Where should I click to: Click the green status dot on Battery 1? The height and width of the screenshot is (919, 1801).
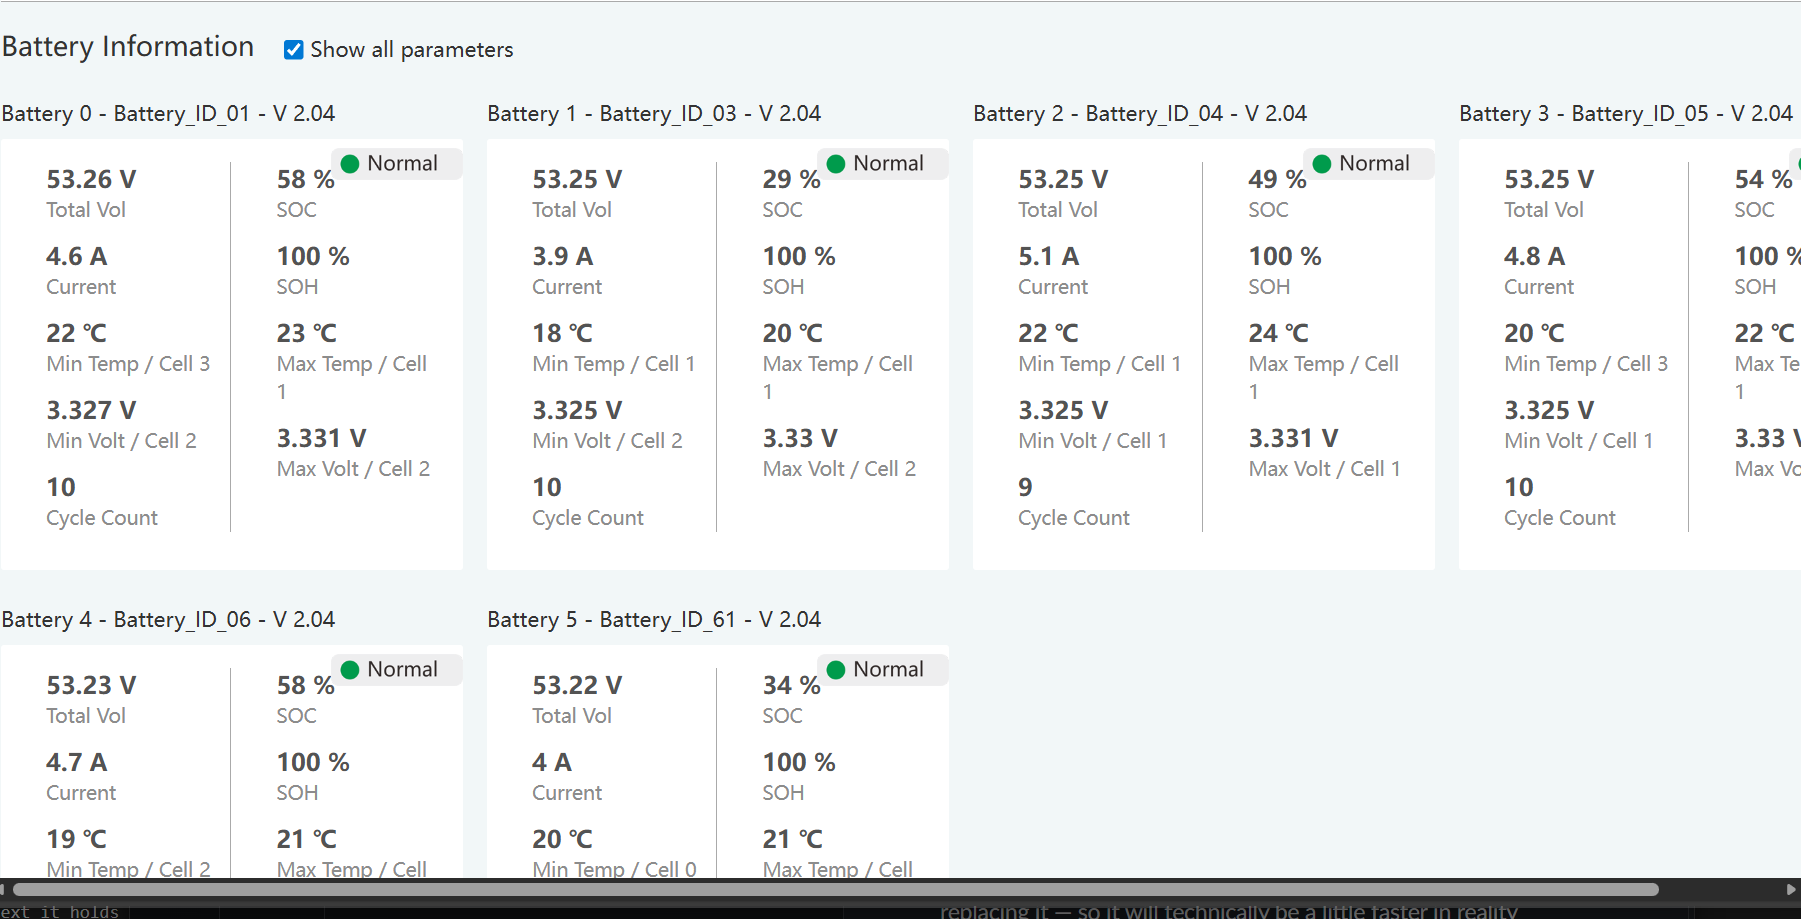tap(836, 164)
